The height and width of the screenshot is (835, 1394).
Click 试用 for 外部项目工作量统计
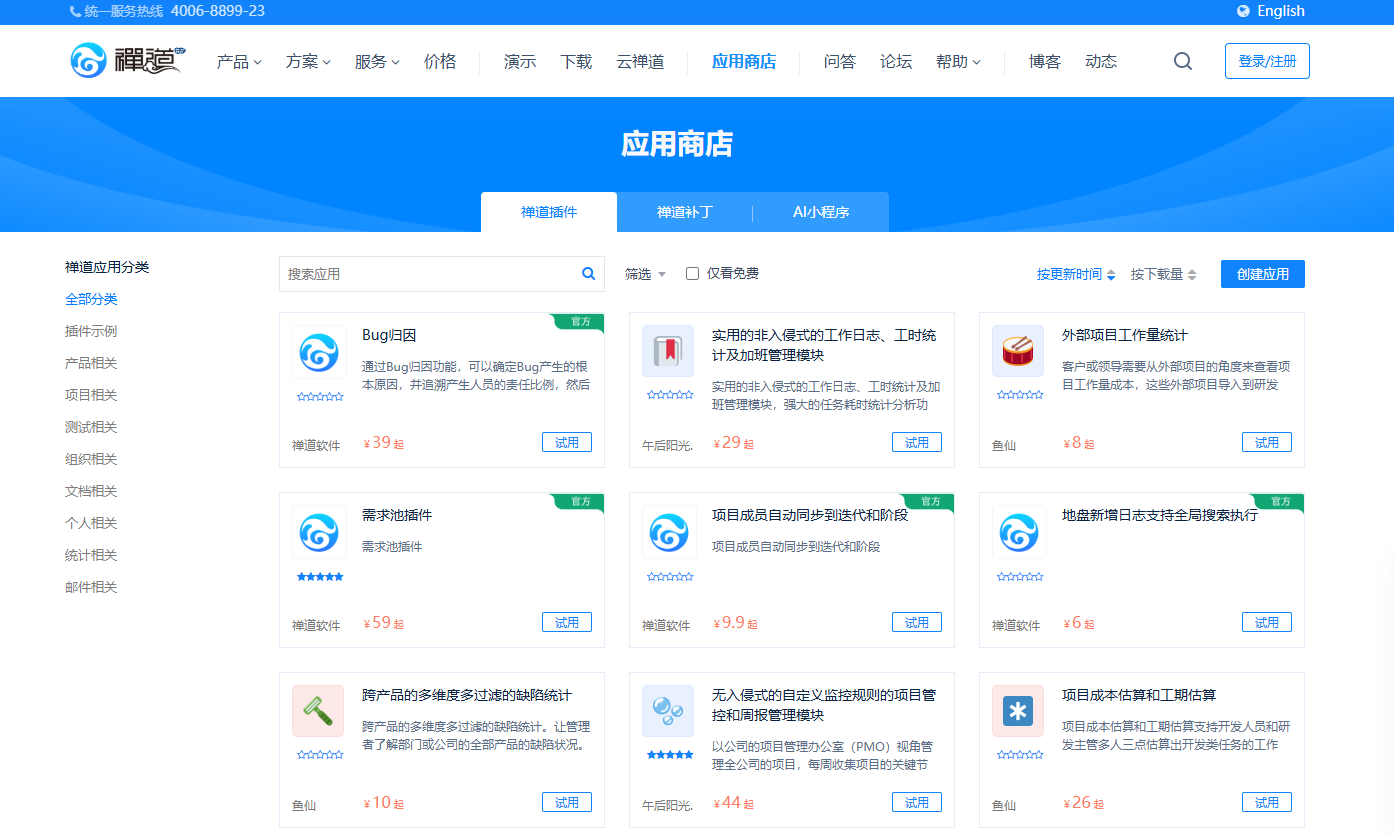(1267, 442)
